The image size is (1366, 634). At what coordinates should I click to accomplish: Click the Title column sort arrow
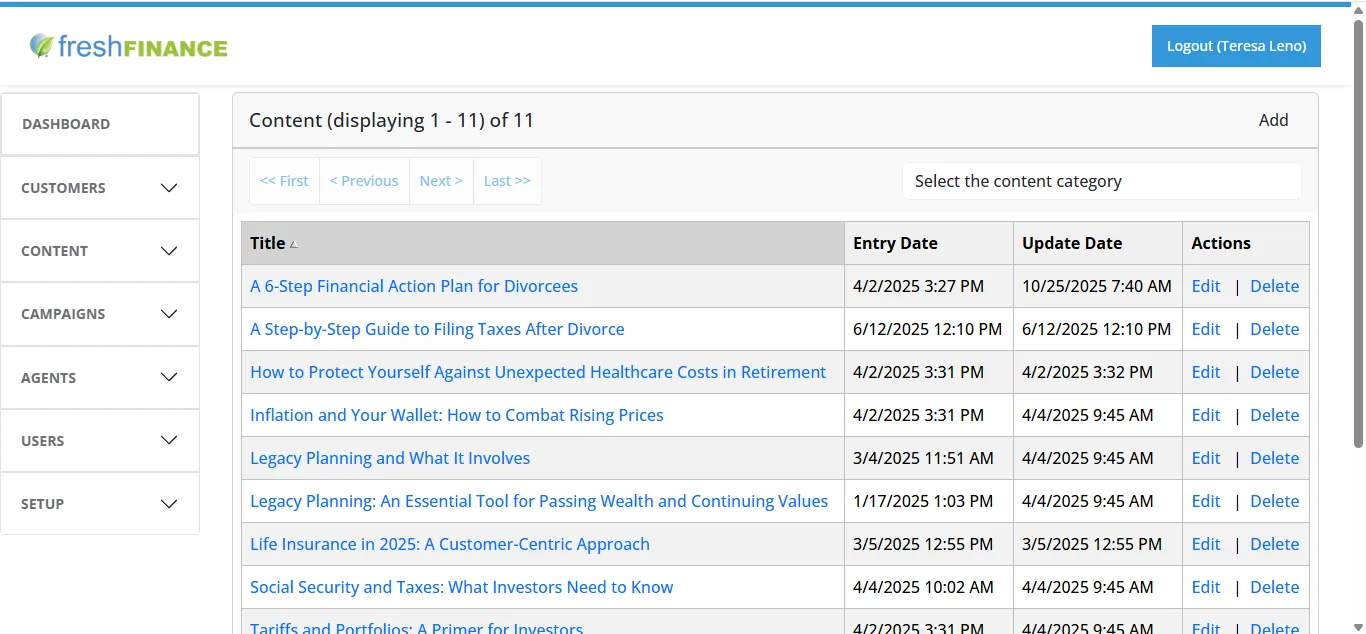(x=294, y=244)
